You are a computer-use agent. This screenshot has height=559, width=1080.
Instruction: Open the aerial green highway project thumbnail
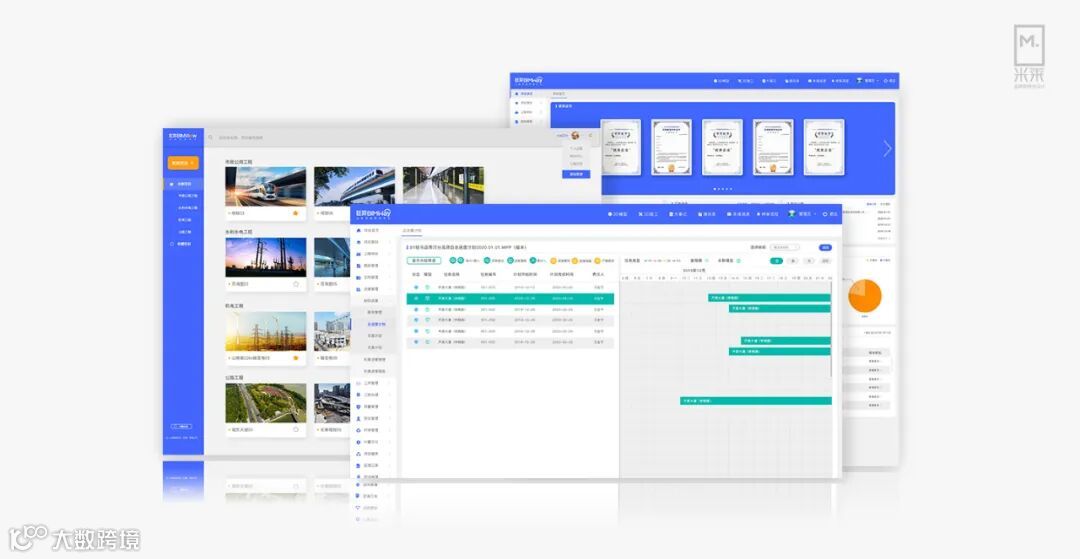point(266,403)
